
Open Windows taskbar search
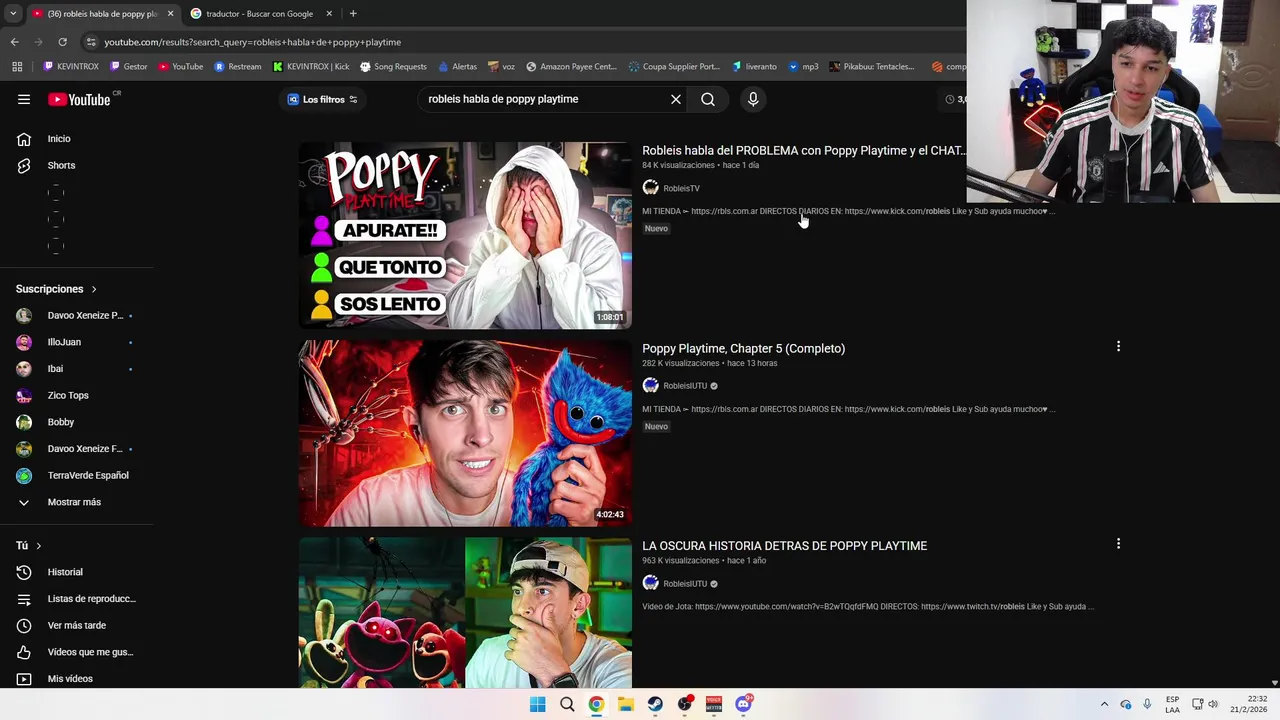click(567, 704)
